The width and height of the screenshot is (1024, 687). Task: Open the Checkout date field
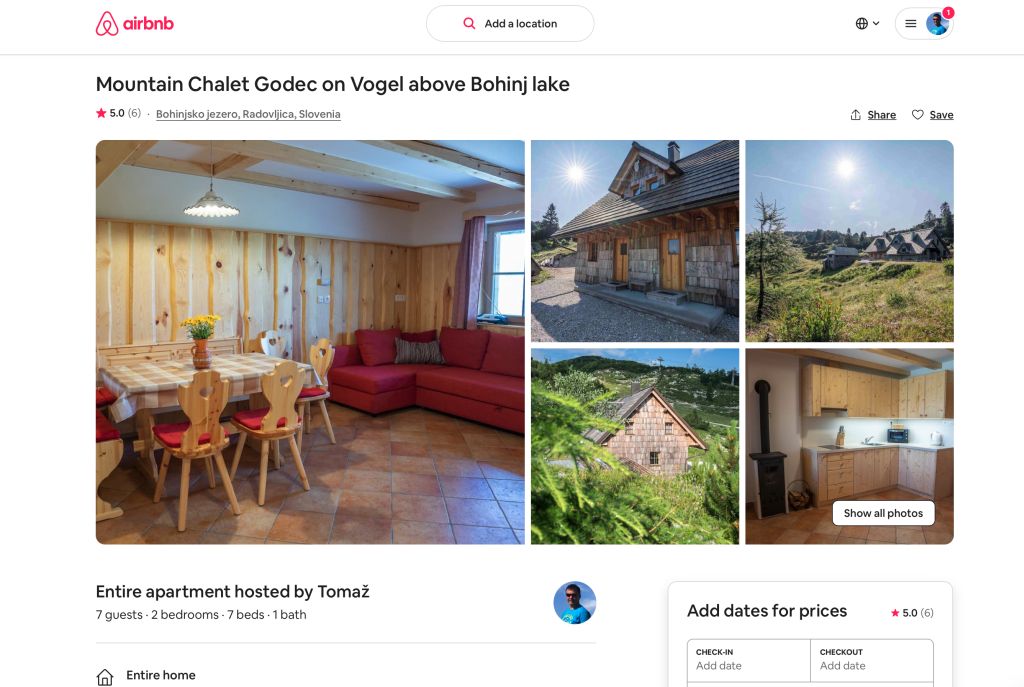click(871, 659)
